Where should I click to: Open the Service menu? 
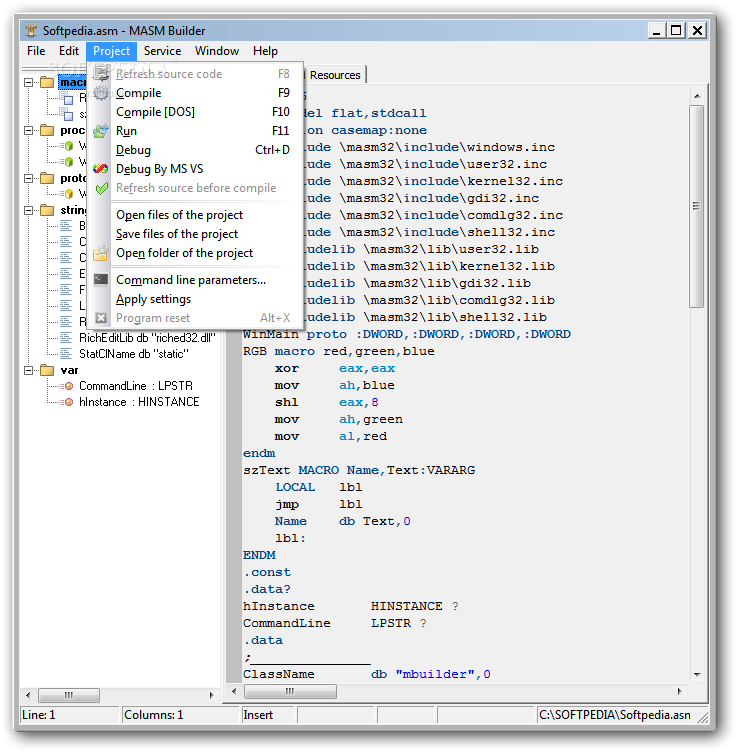coord(163,51)
